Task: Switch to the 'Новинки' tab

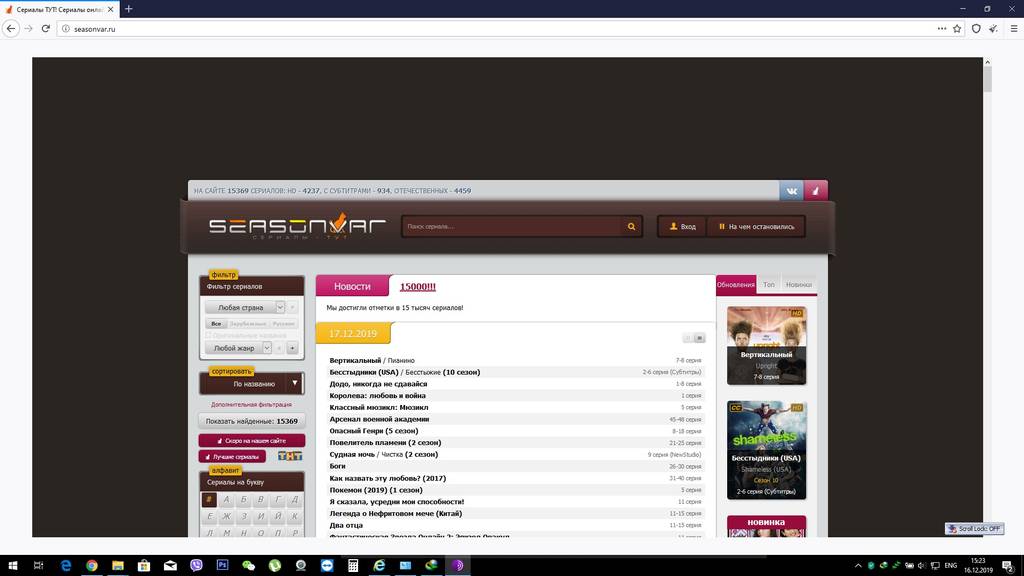Action: coord(798,285)
